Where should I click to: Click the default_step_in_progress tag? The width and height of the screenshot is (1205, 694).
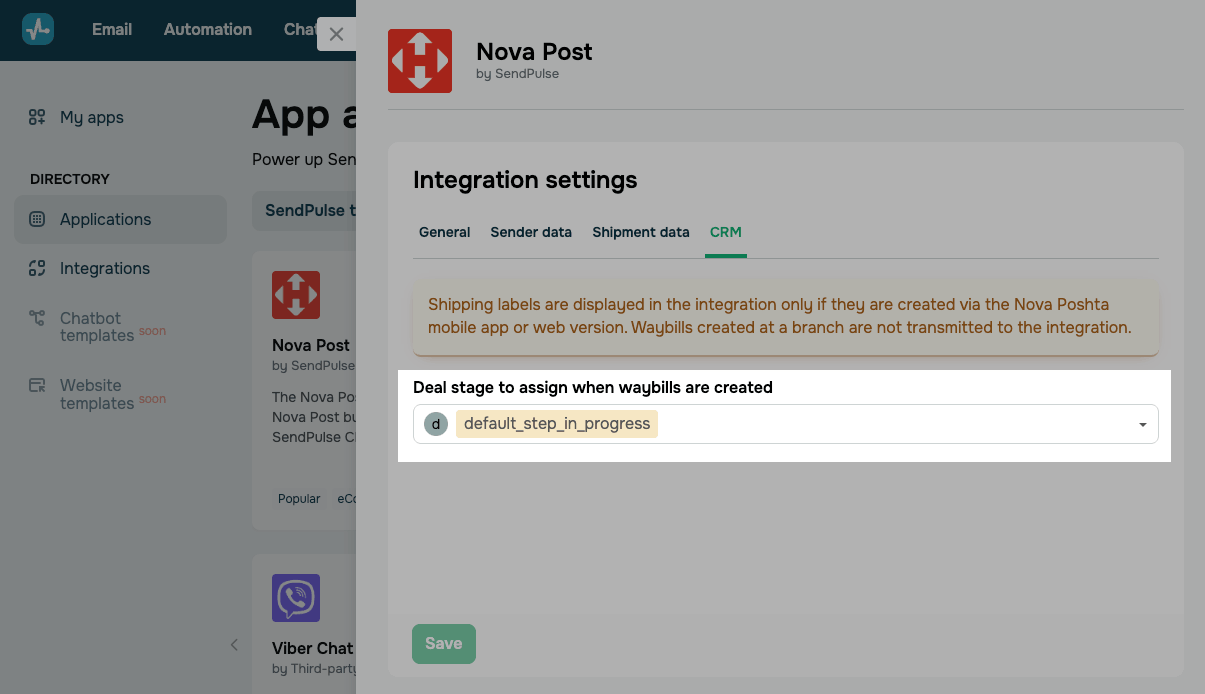(x=557, y=424)
